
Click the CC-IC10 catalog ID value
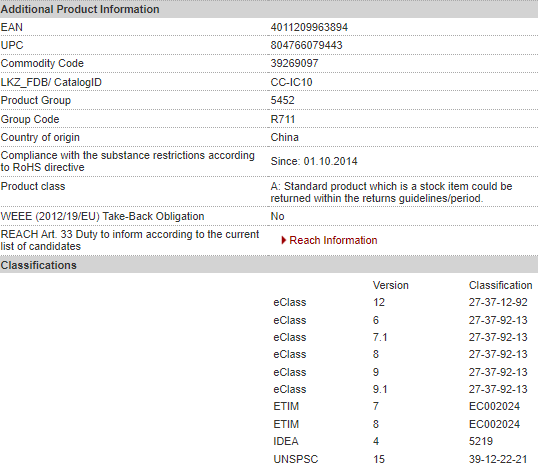[291, 82]
